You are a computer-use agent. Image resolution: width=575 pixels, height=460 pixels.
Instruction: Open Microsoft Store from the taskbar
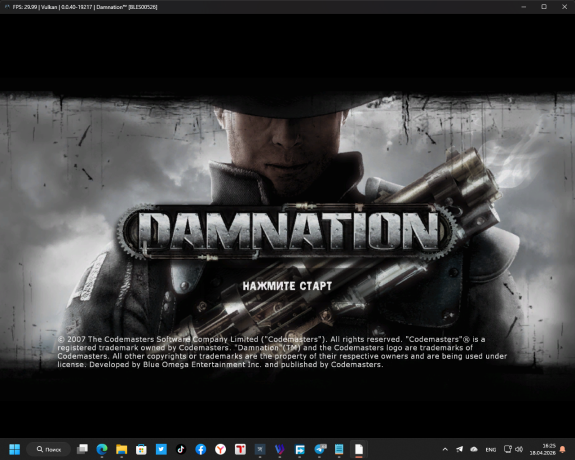coord(141,449)
